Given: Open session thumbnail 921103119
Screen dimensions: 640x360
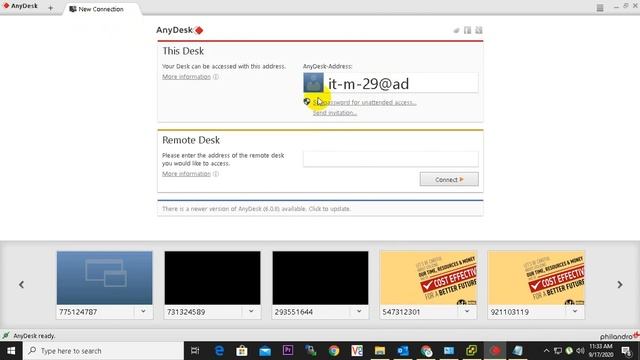Looking at the screenshot, I should [x=536, y=278].
